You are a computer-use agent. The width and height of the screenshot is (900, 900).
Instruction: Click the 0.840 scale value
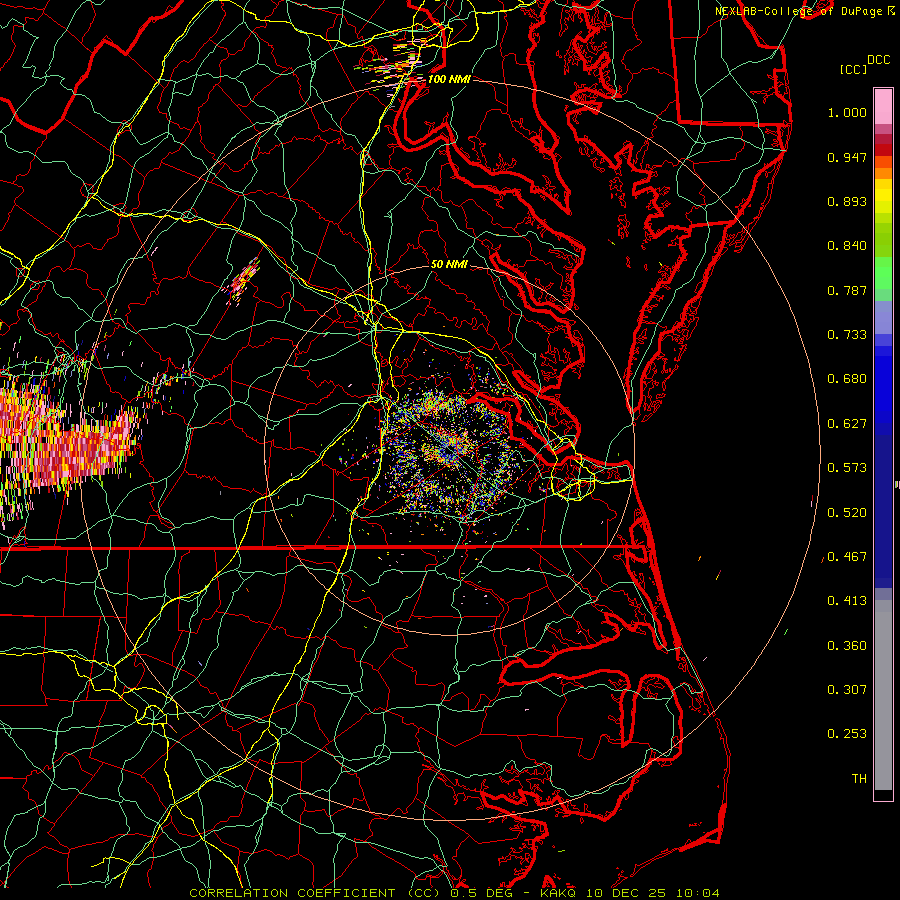point(847,246)
